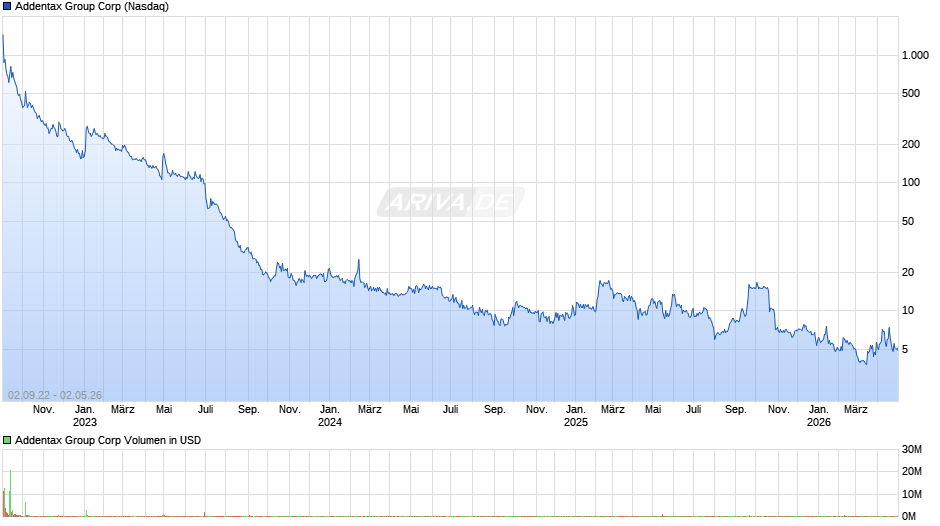
Task: Click the 'Jan. 2023' time axis label
Action: click(x=85, y=416)
